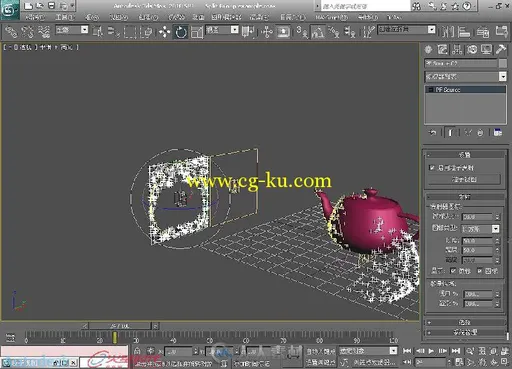Toggle the 3D Snaps icon
Viewport: 512px width, 369px height.
pyautogui.click(x=302, y=32)
